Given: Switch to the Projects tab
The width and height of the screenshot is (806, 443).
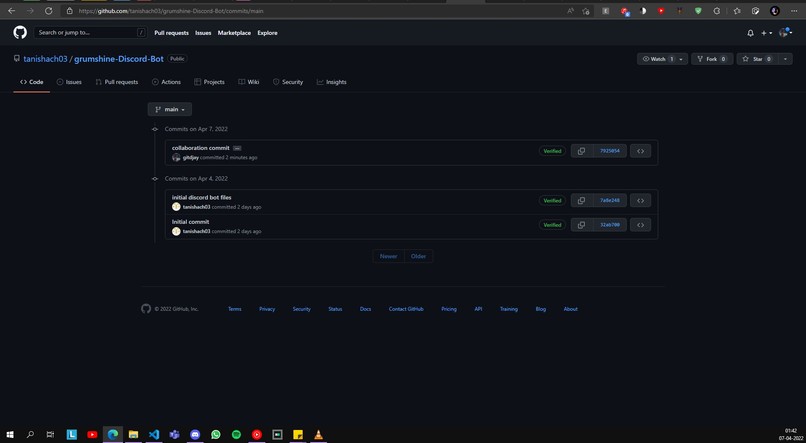Looking at the screenshot, I should pos(209,82).
